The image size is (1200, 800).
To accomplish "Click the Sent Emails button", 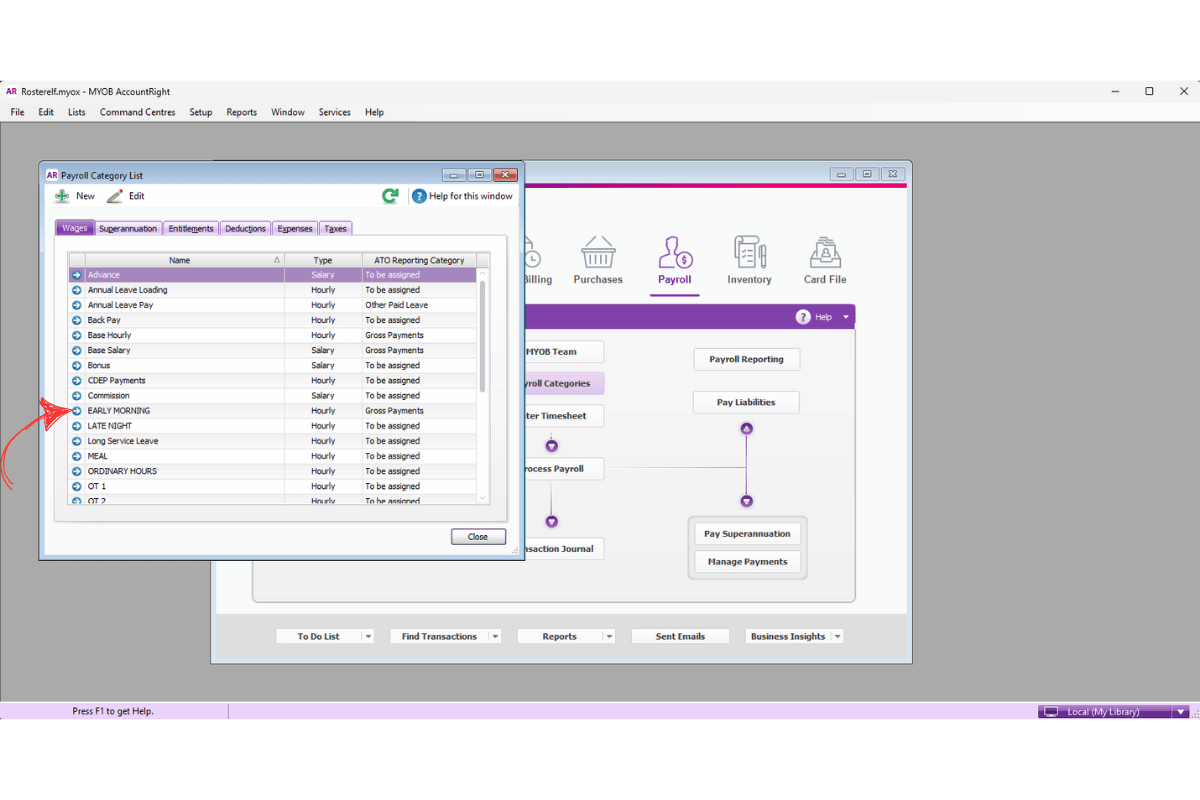I will (680, 636).
